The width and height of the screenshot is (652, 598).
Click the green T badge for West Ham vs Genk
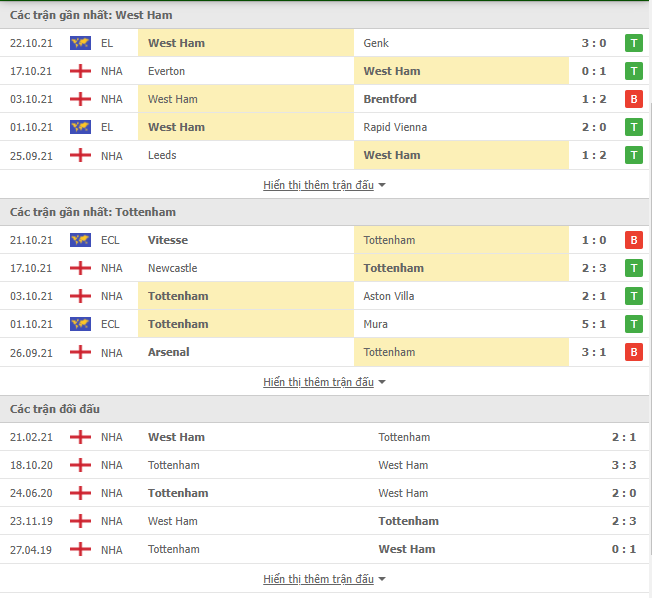pyautogui.click(x=634, y=43)
